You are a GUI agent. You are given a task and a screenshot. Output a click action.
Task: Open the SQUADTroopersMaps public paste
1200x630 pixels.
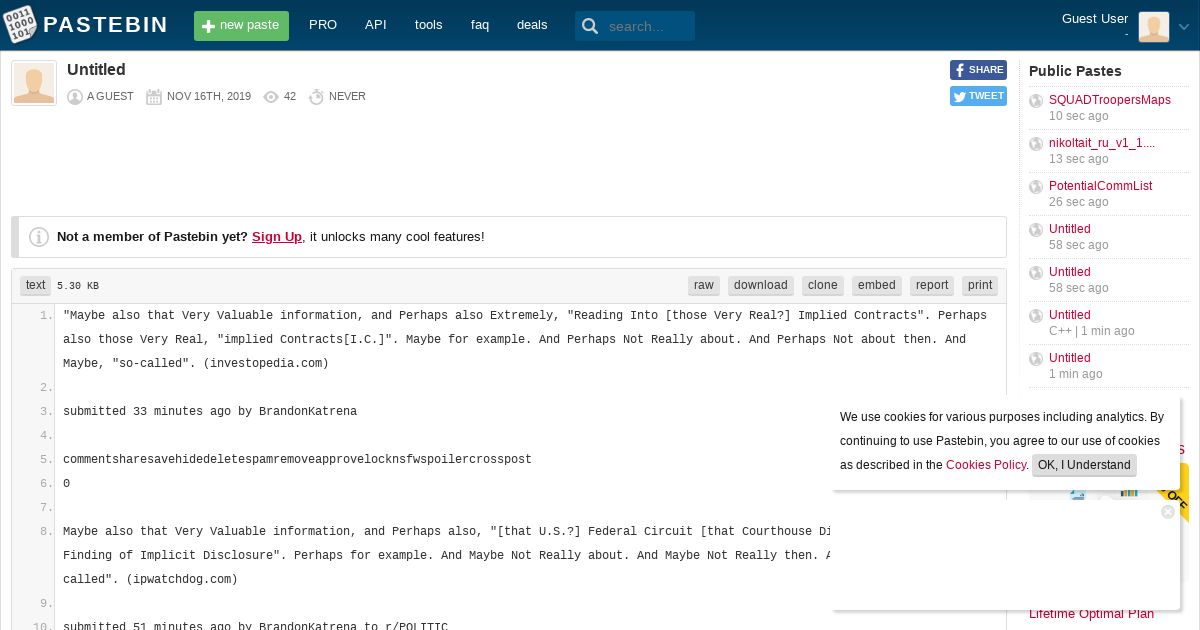coord(1110,100)
